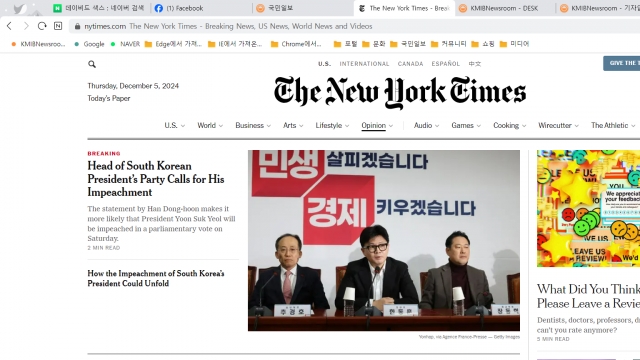Image resolution: width=640 pixels, height=360 pixels.
Task: Open the Today's Paper link
Action: pyautogui.click(x=109, y=98)
